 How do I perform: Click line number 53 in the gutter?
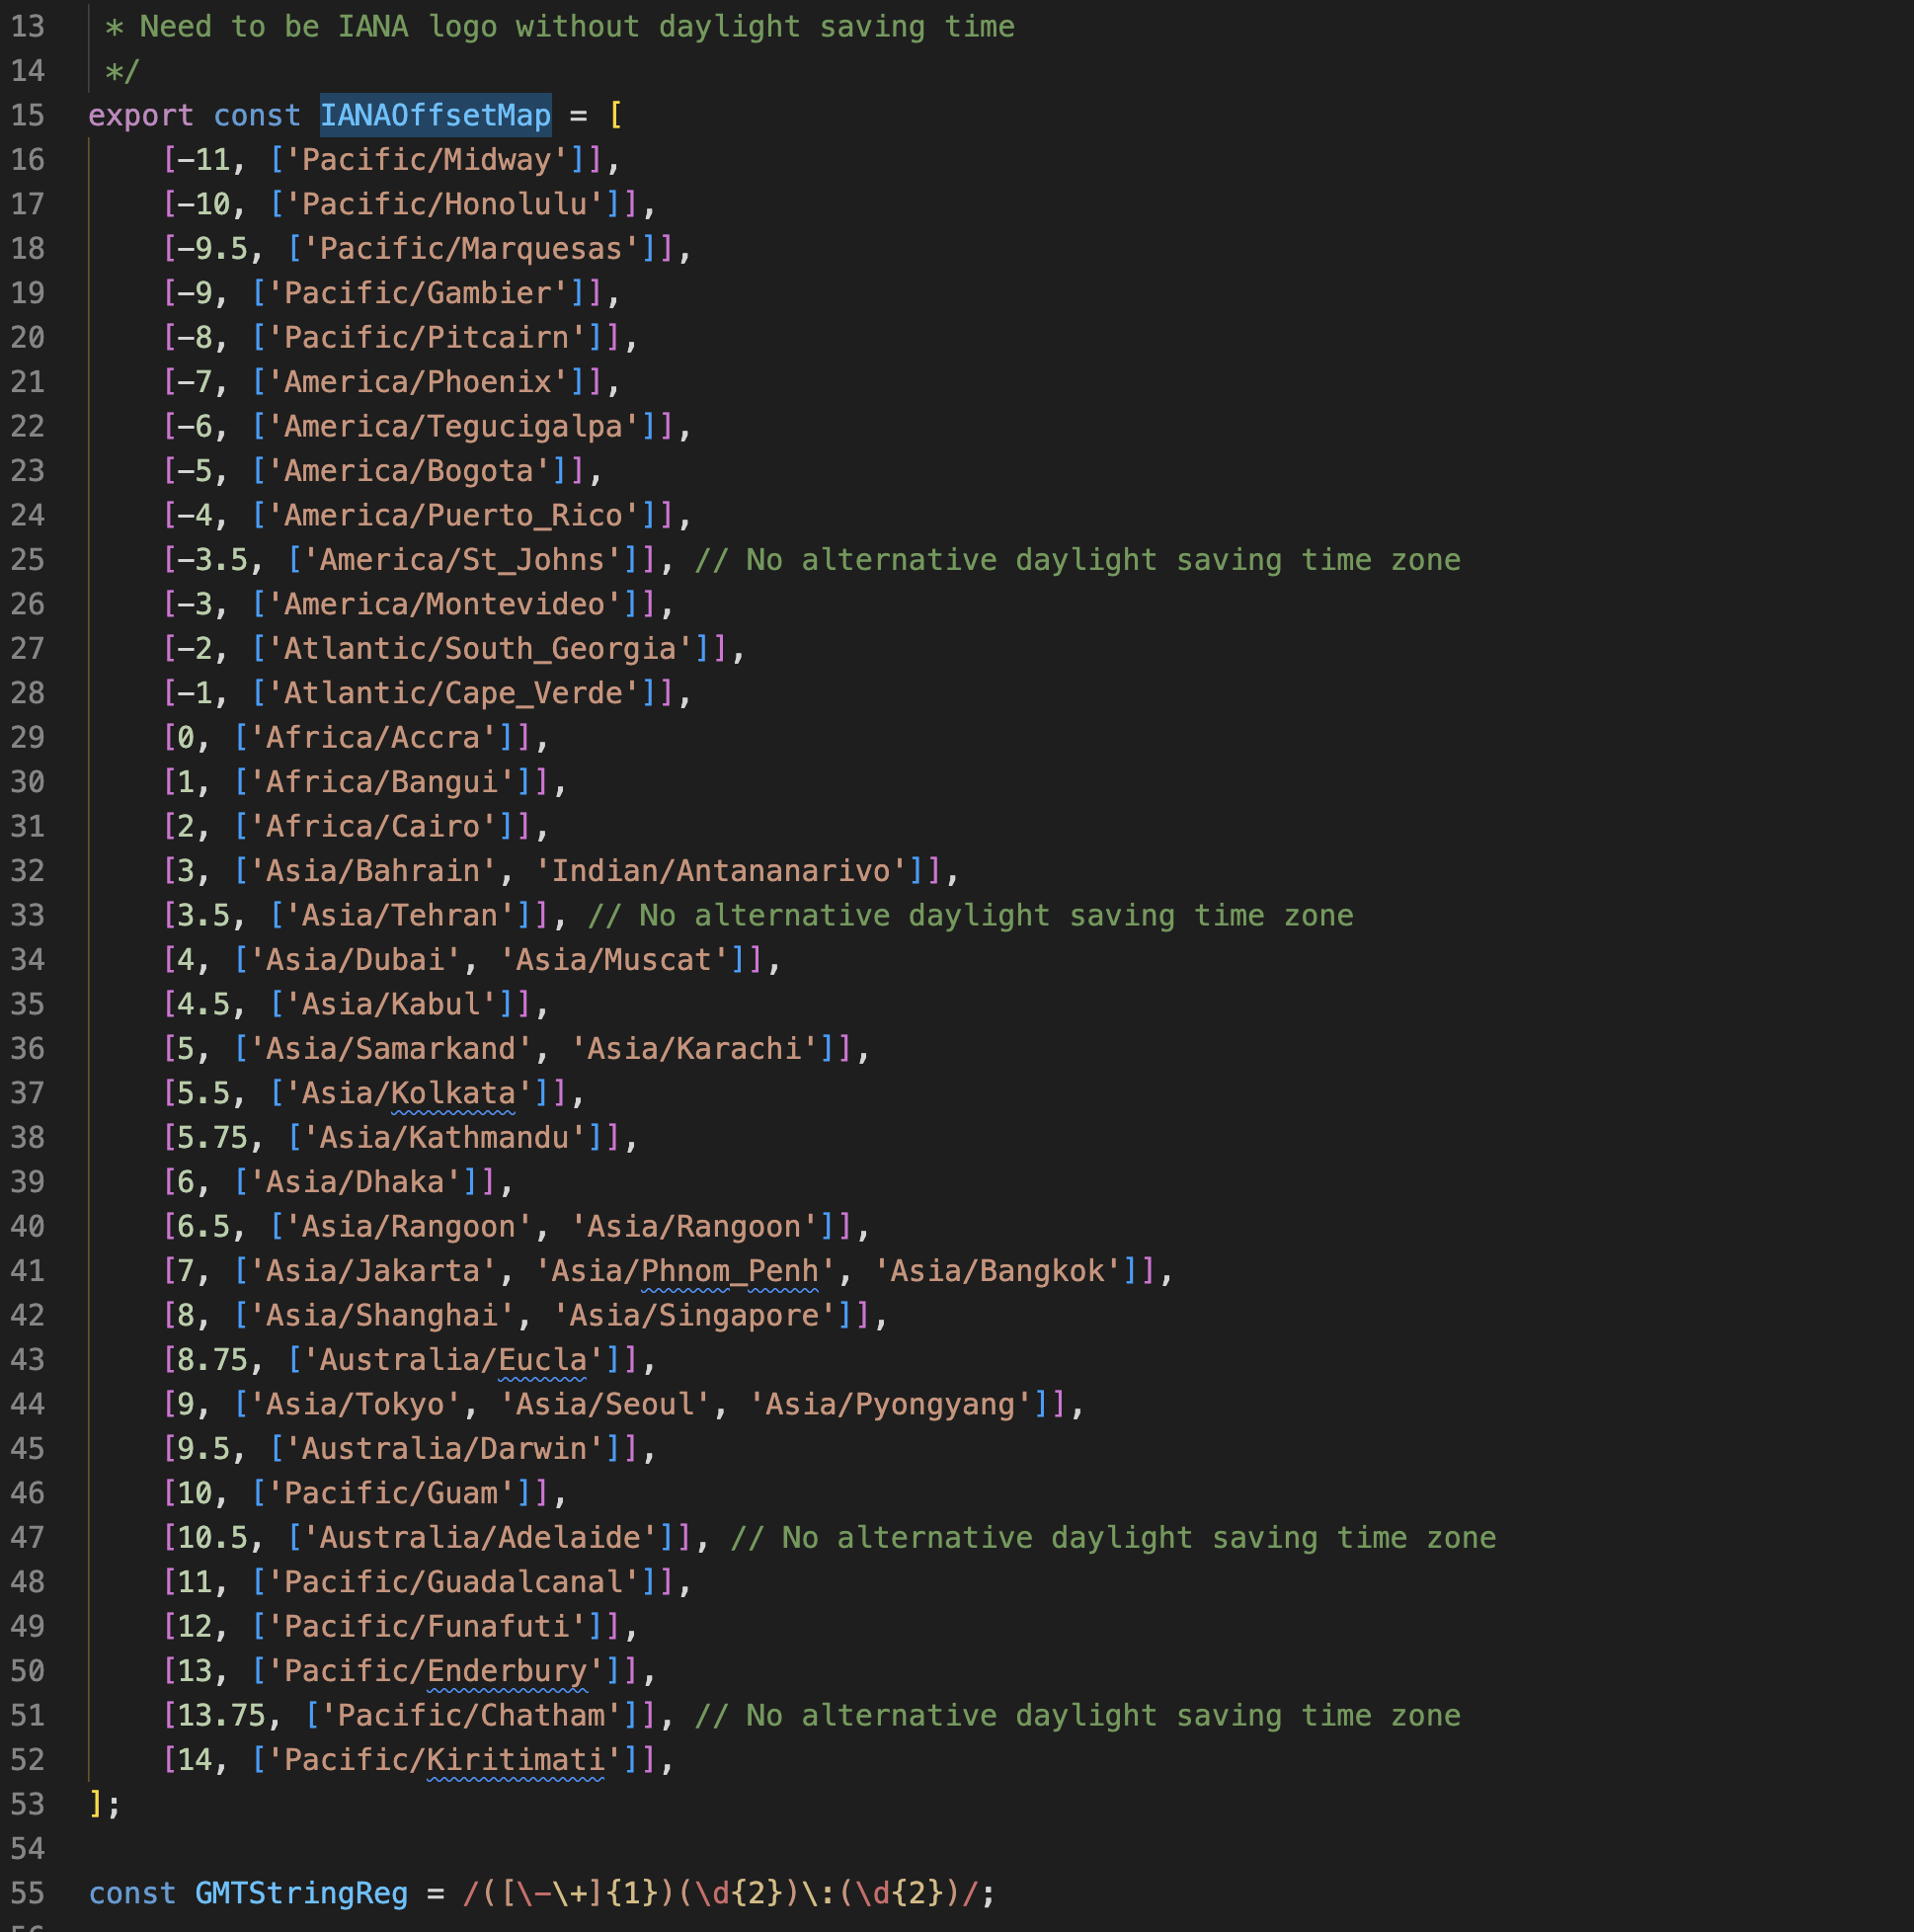pyautogui.click(x=28, y=1804)
